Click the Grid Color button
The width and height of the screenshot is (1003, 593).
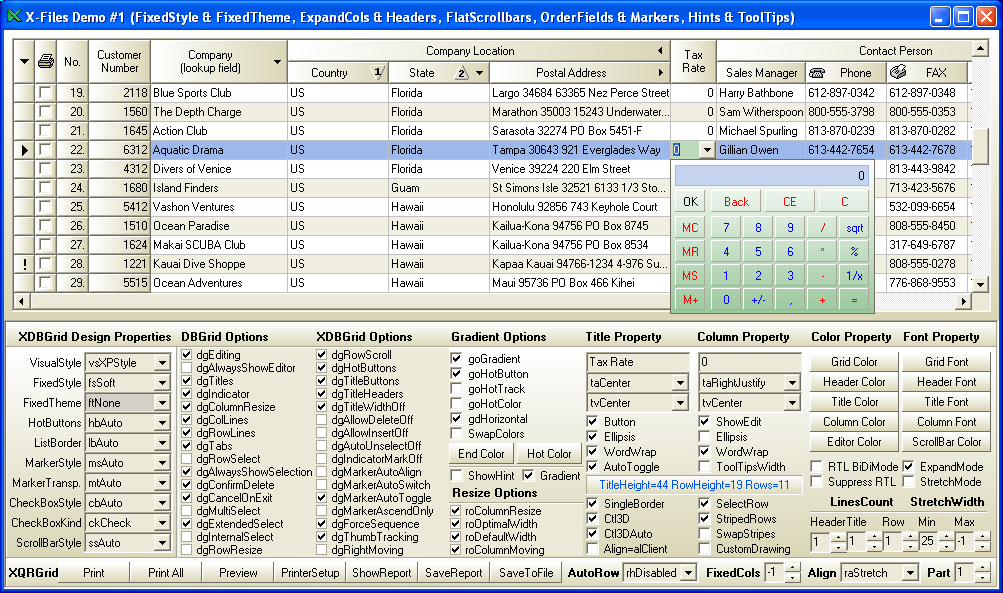click(854, 362)
